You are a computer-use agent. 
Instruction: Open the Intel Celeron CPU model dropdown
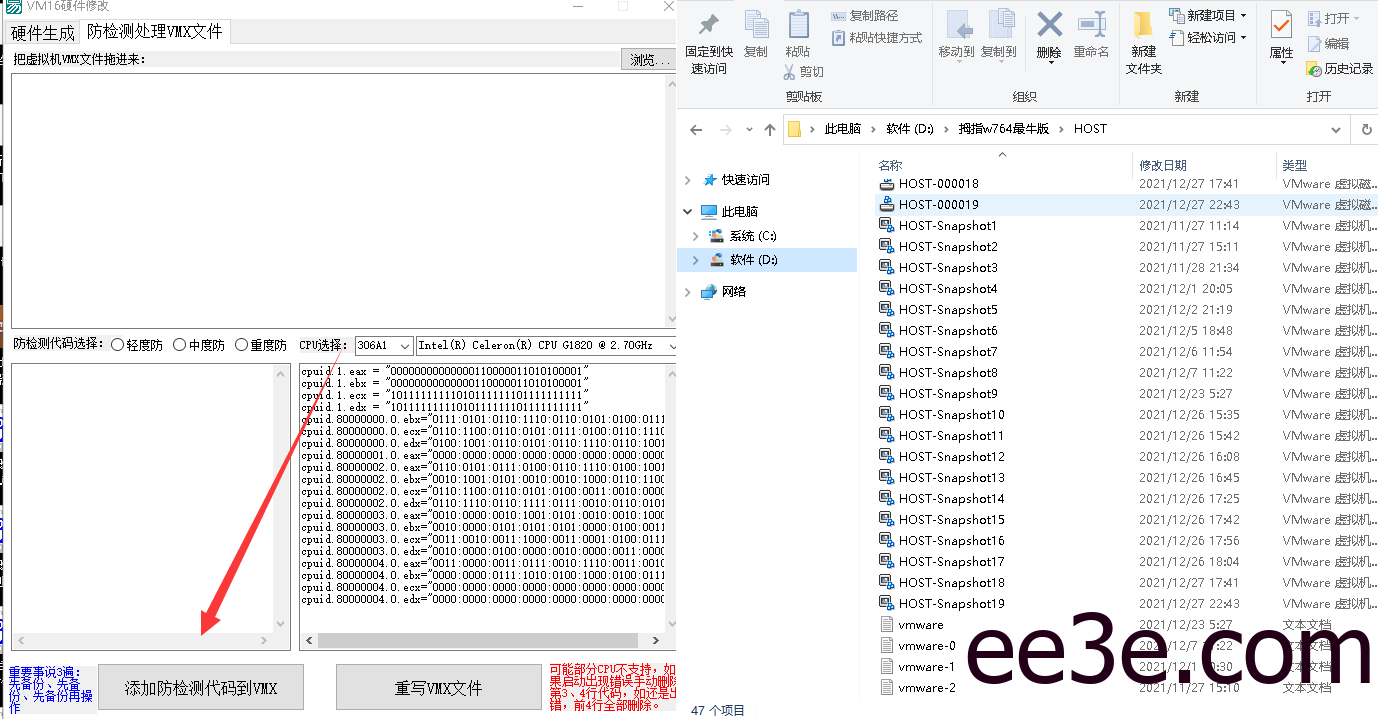pyautogui.click(x=668, y=344)
